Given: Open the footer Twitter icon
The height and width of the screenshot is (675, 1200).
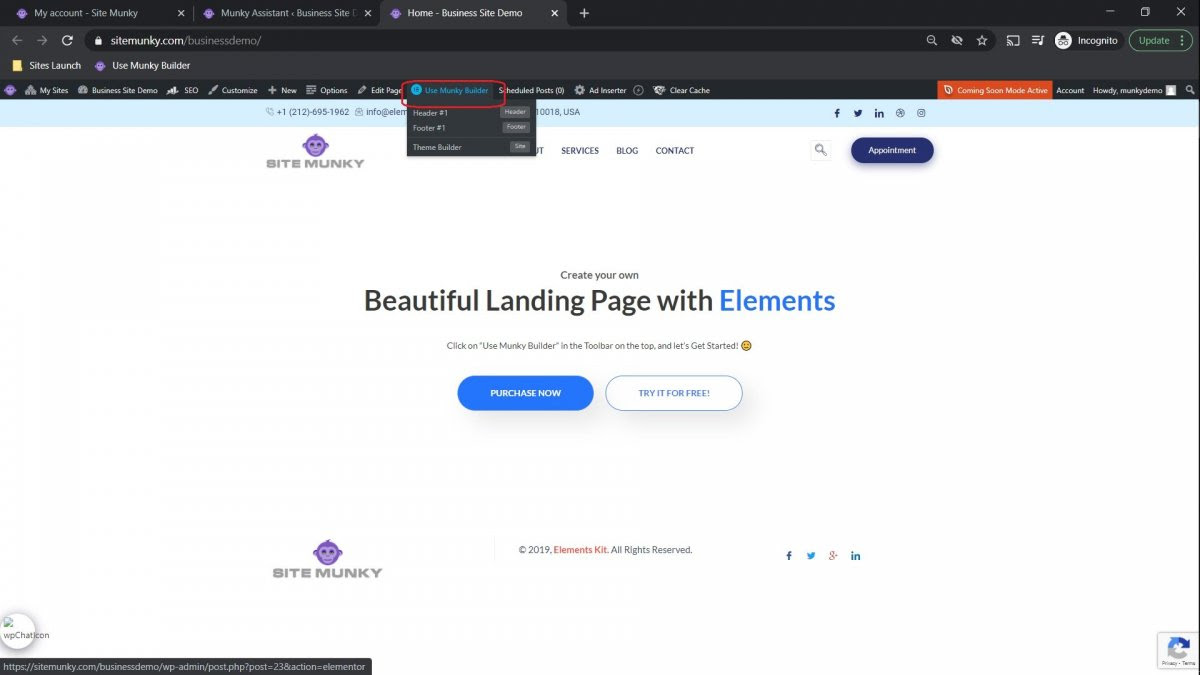Looking at the screenshot, I should [x=811, y=556].
